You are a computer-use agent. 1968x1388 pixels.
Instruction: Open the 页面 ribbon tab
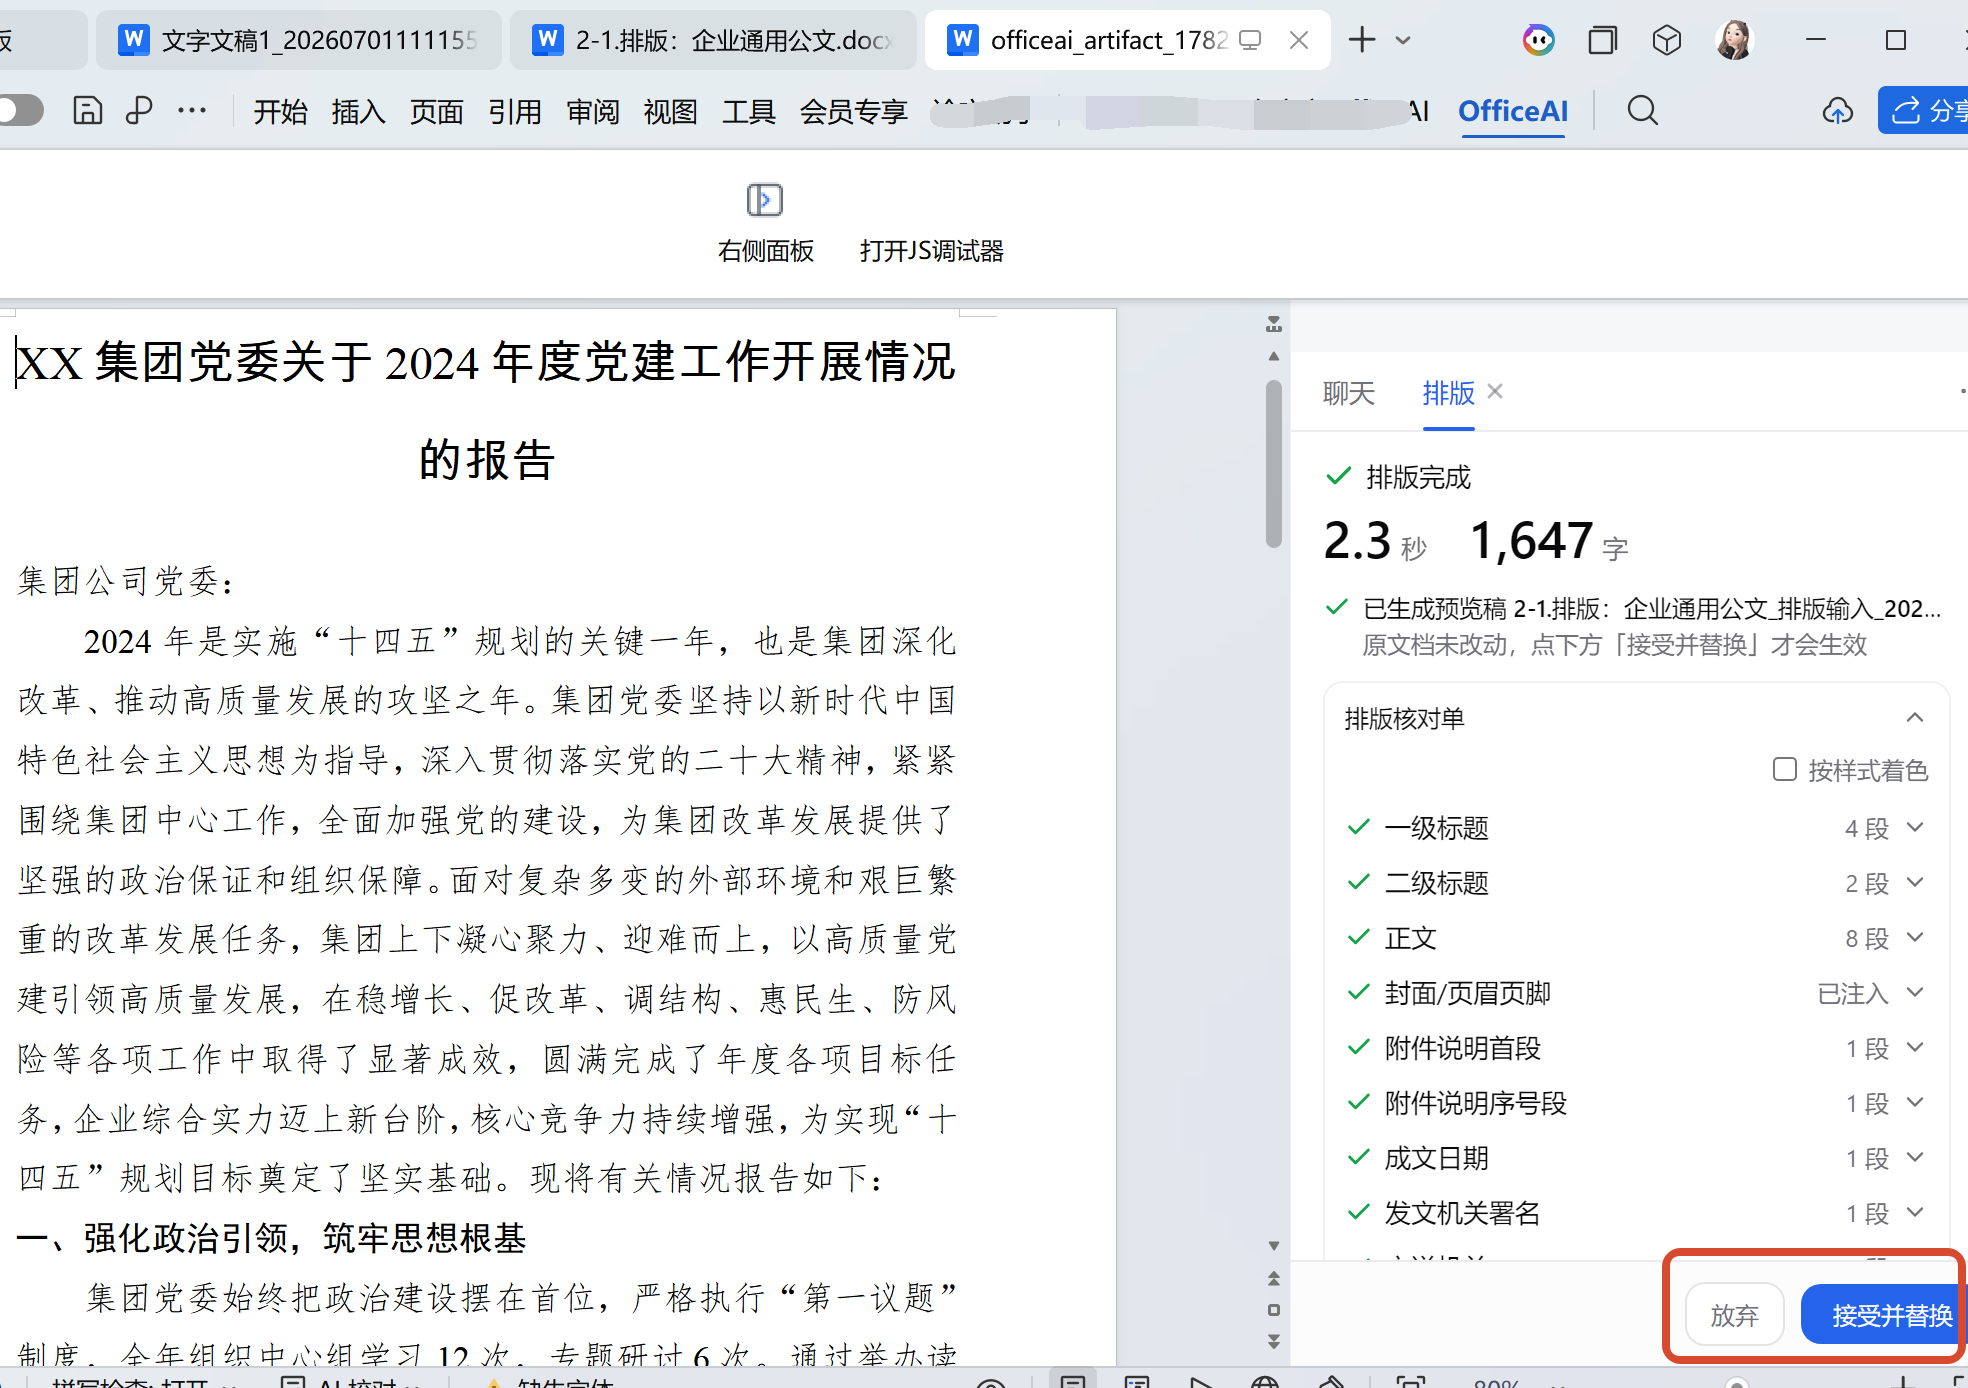436,111
